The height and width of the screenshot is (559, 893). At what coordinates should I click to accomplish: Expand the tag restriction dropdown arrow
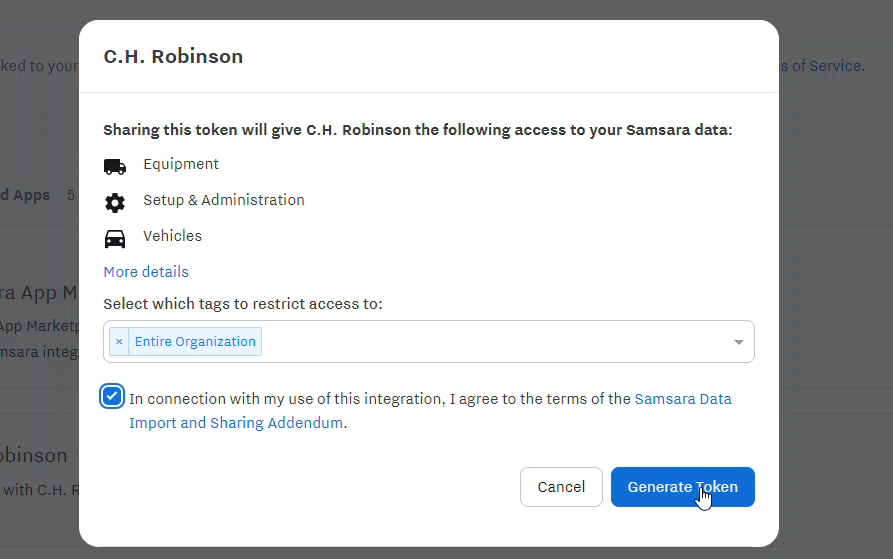[x=739, y=342]
